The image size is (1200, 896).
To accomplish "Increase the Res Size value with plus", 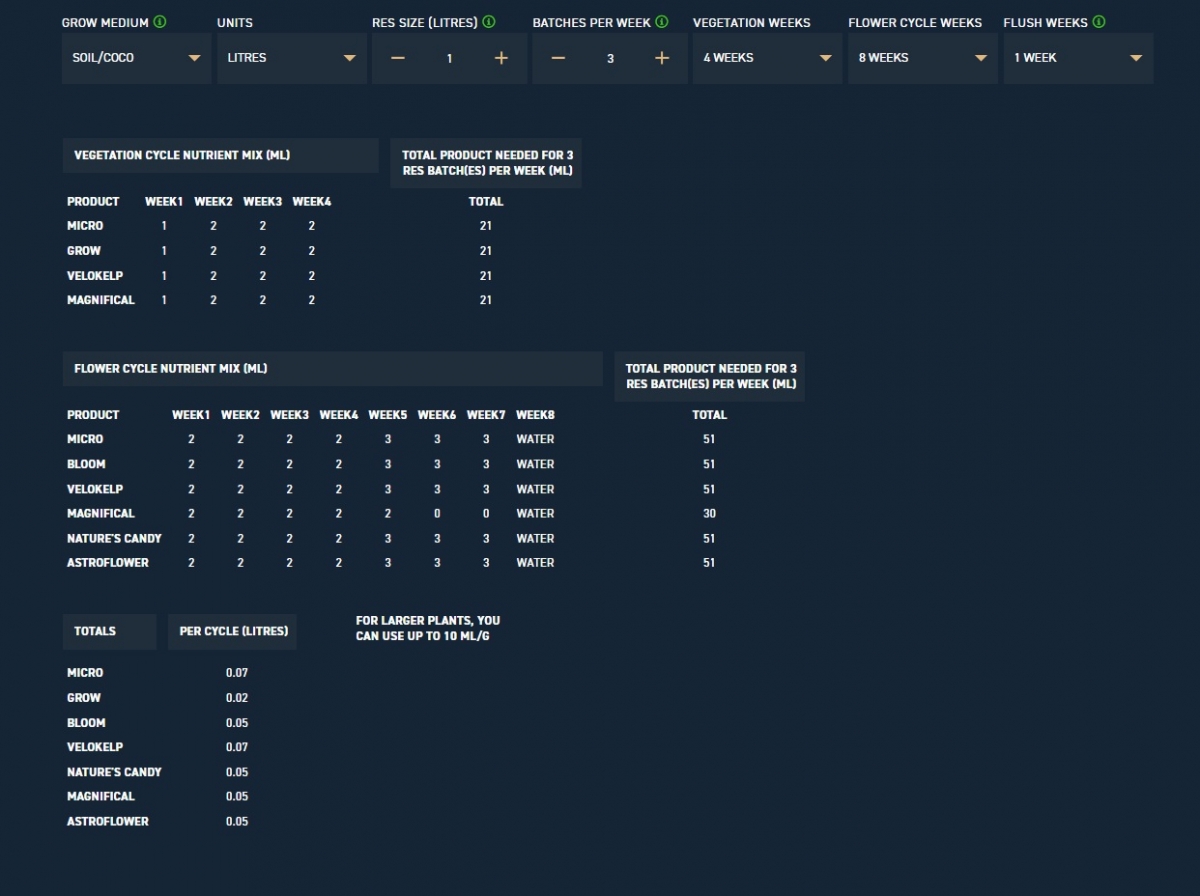I will point(501,58).
